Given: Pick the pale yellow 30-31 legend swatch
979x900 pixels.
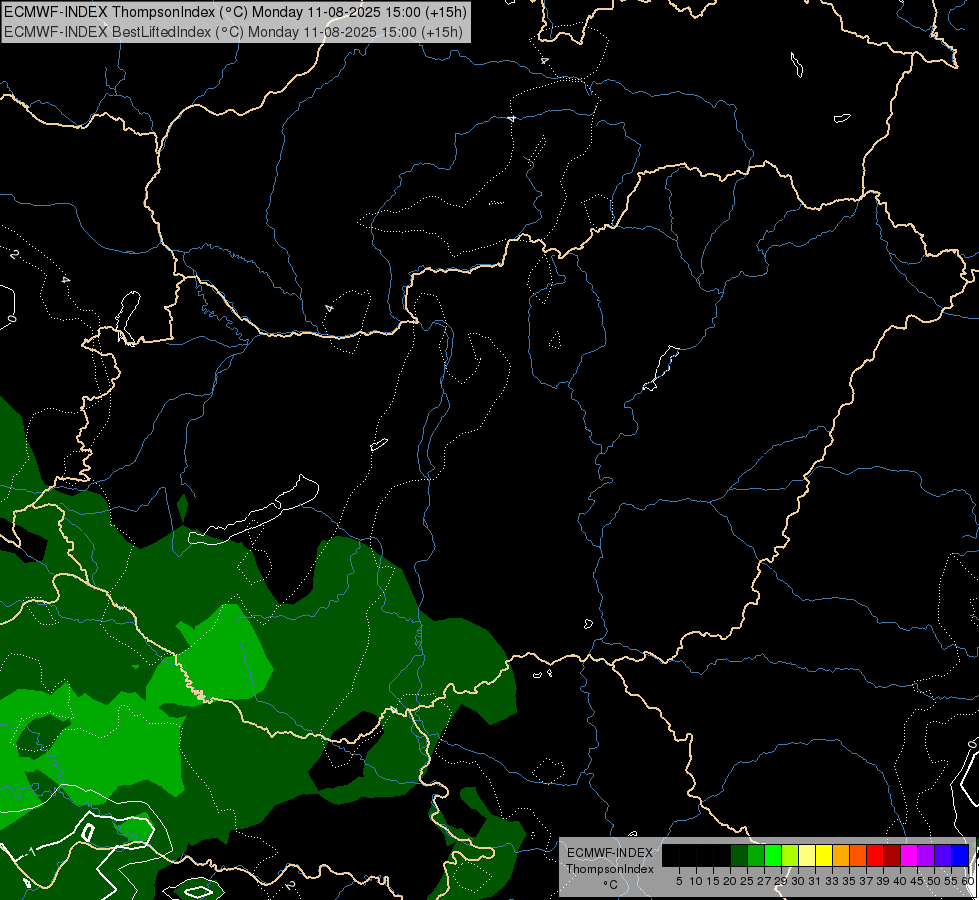Looking at the screenshot, I should point(807,856).
